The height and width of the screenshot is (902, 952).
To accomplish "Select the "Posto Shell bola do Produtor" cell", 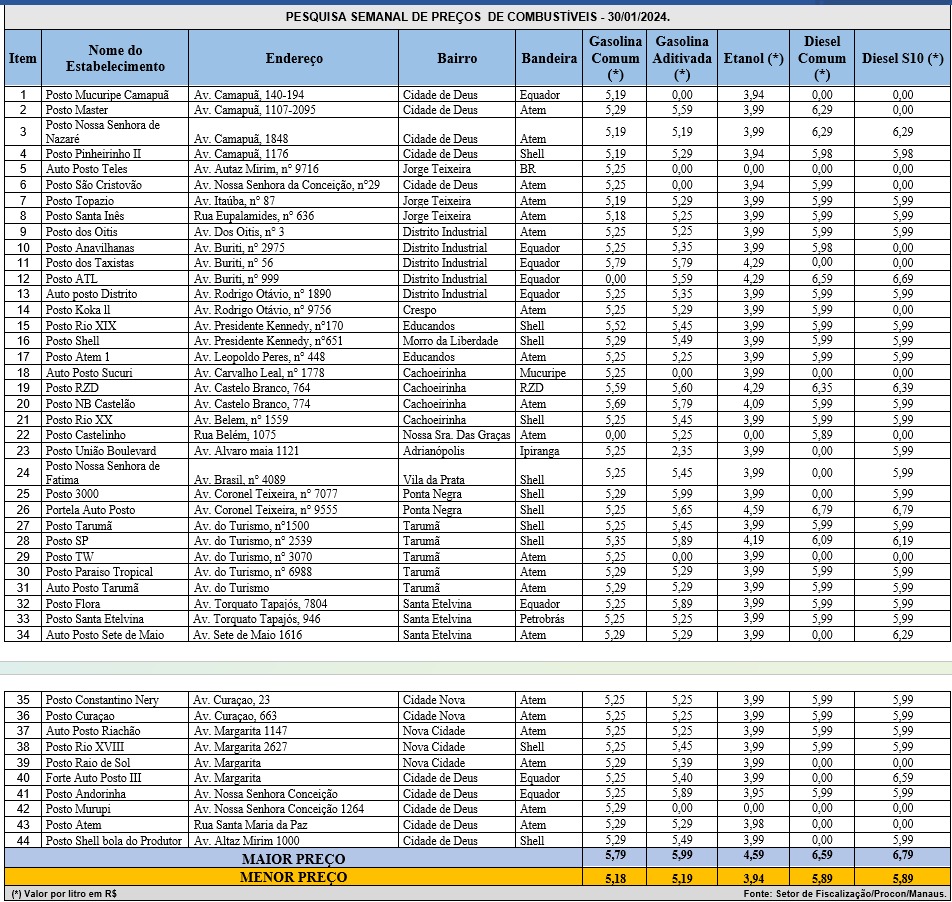I will (x=114, y=840).
